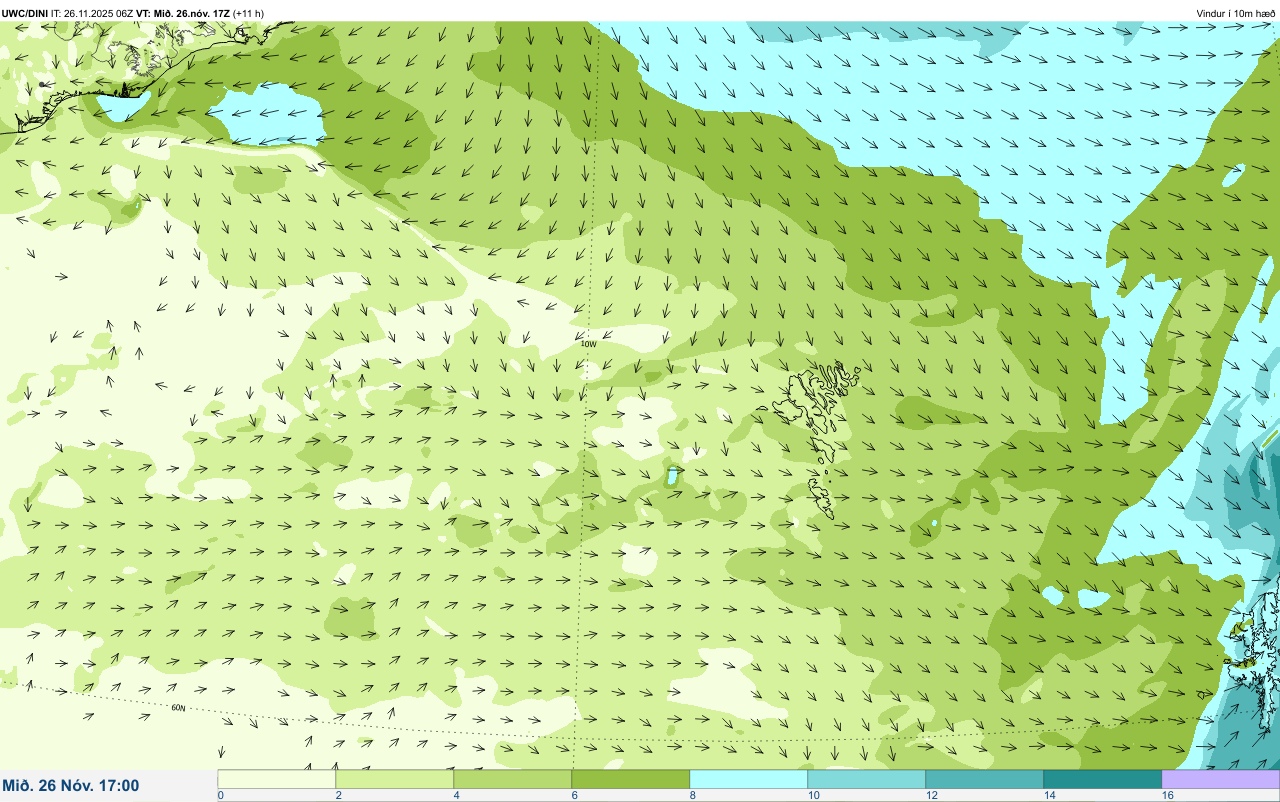
Task: Click the 'UWC/DINI' model label in header
Action: (25, 13)
